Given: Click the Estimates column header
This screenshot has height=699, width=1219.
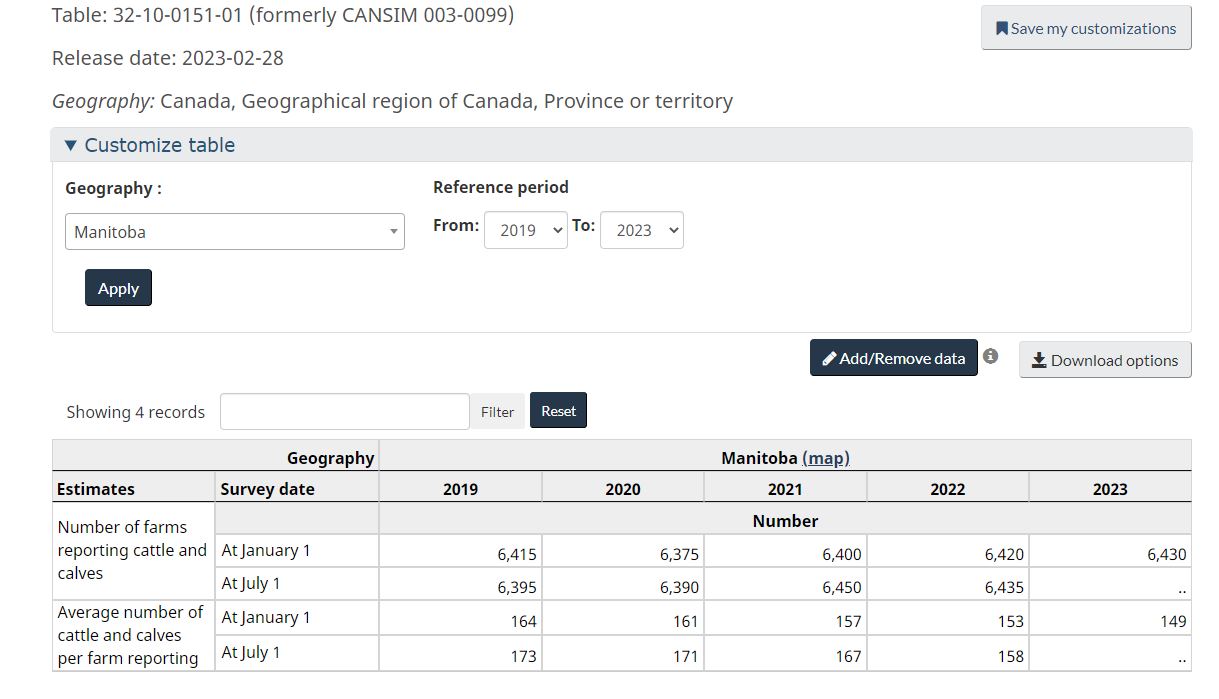Looking at the screenshot, I should 96,489.
